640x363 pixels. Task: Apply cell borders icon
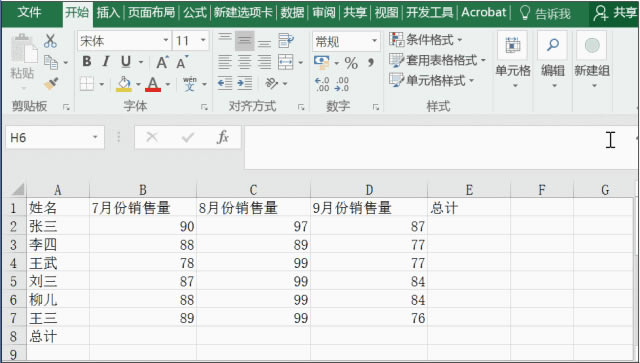pos(87,84)
